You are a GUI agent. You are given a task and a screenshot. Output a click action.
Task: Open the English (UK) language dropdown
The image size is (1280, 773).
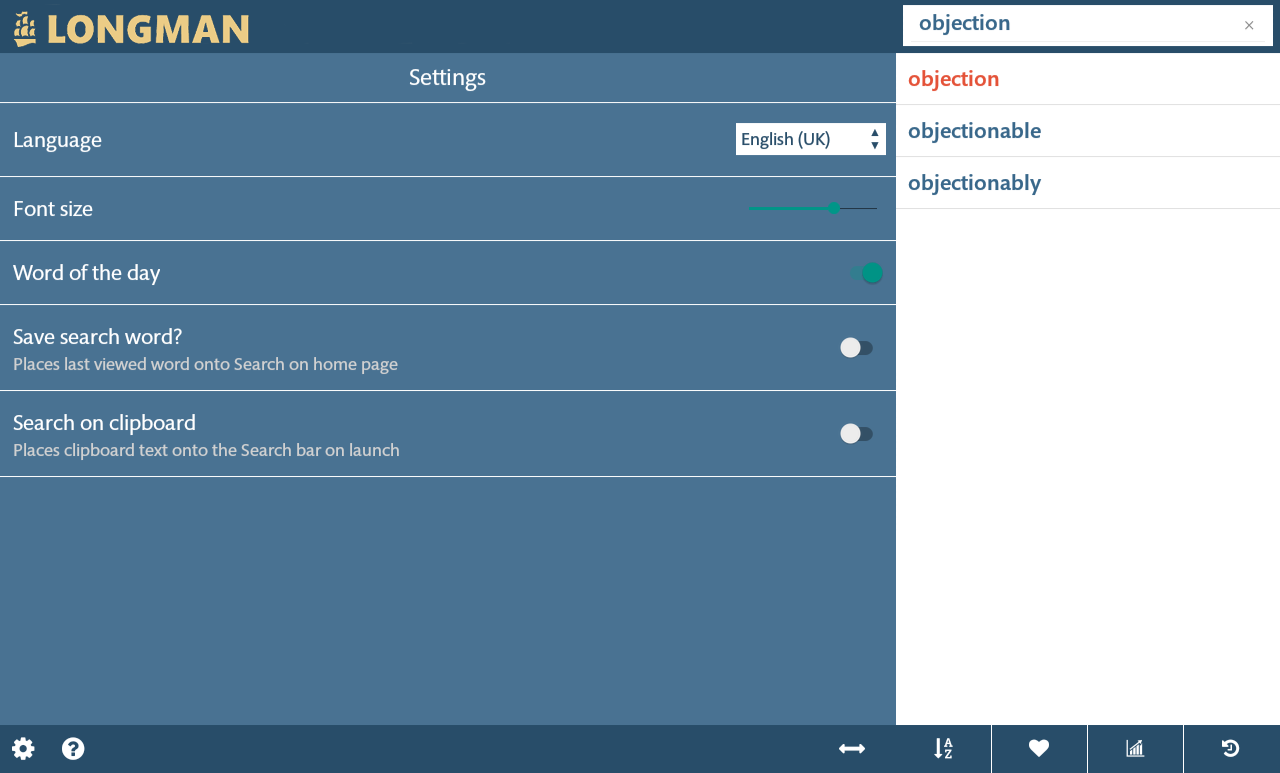811,139
